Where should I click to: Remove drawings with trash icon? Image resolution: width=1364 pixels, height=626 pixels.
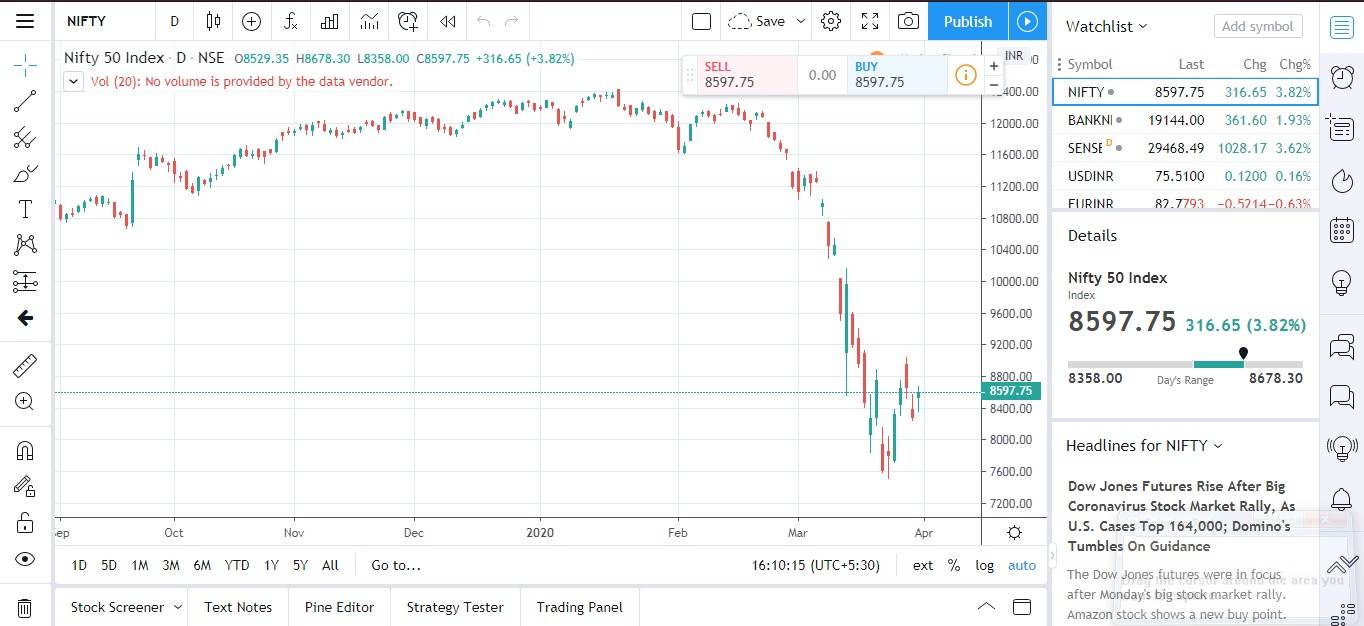(25, 608)
